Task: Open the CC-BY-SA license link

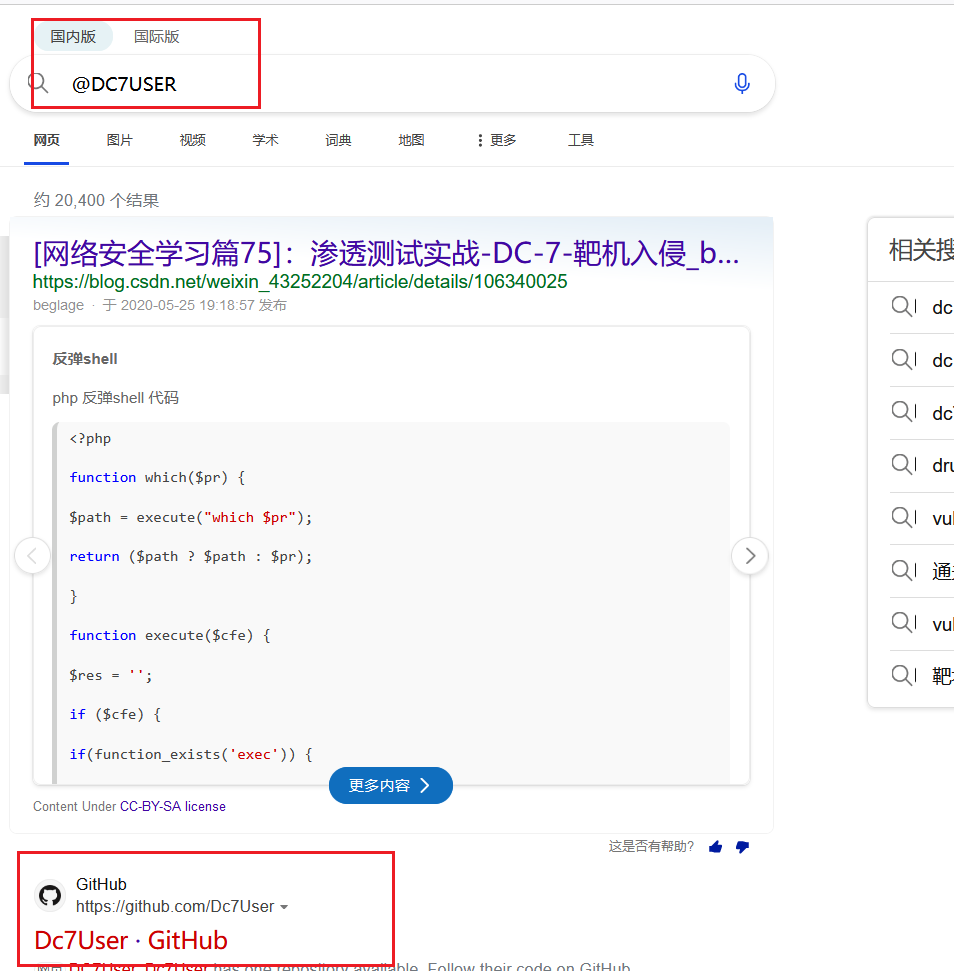Action: point(173,806)
